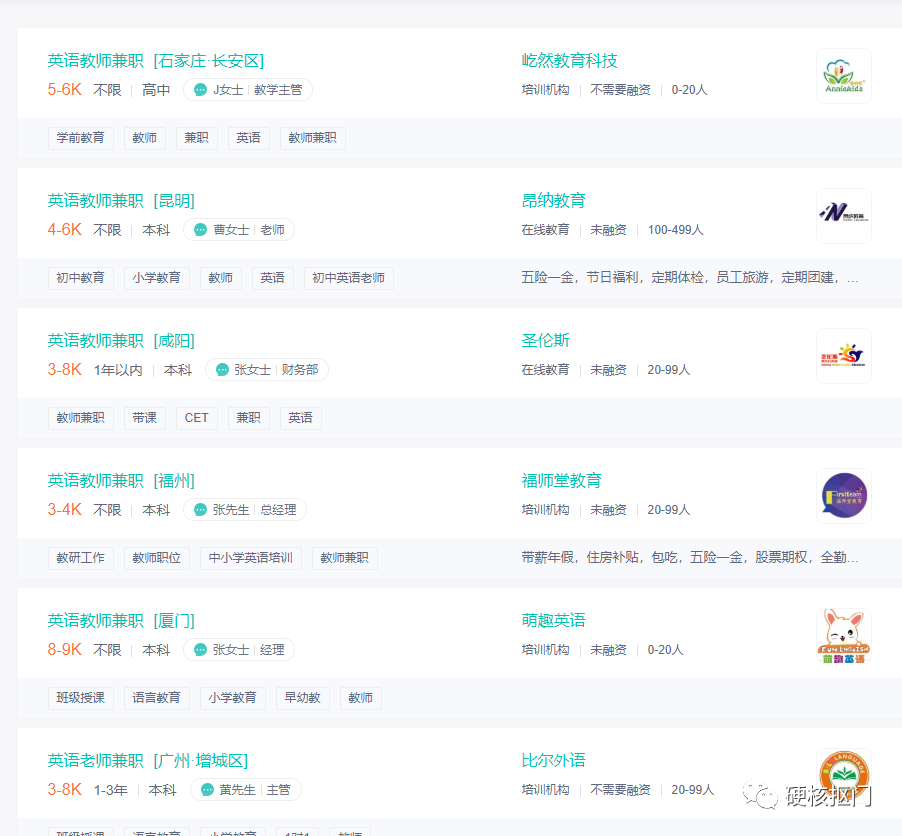Click the rabbit logo of 萌趣英语
This screenshot has width=902, height=836.
843,636
